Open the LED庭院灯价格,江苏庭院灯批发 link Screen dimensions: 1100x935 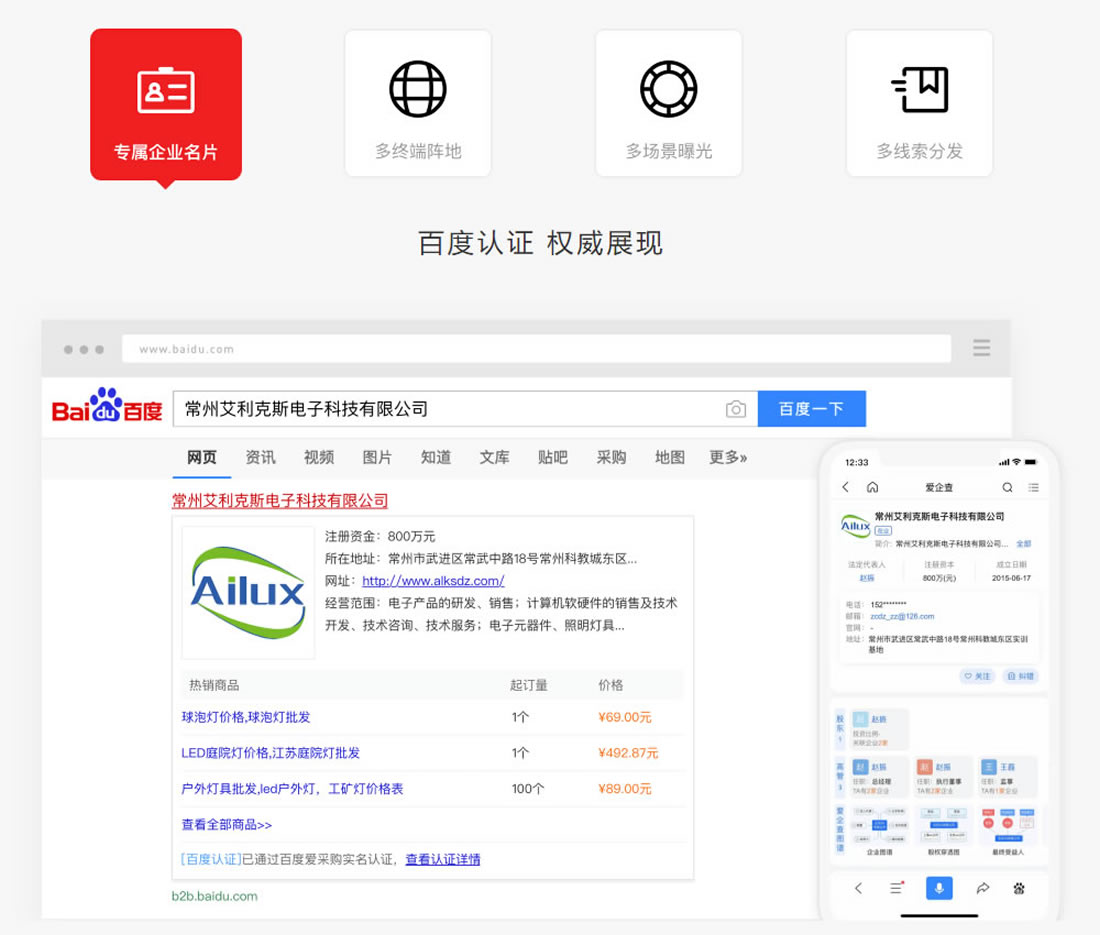(271, 753)
